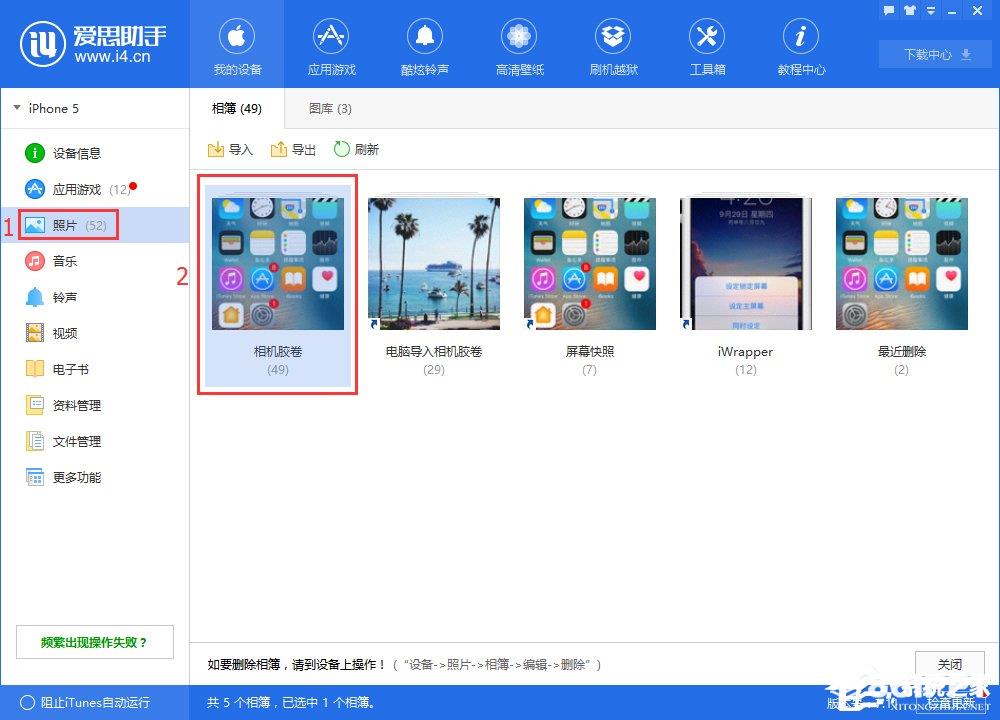
Task: Open the 教程中心 tutorial center
Action: 801,46
